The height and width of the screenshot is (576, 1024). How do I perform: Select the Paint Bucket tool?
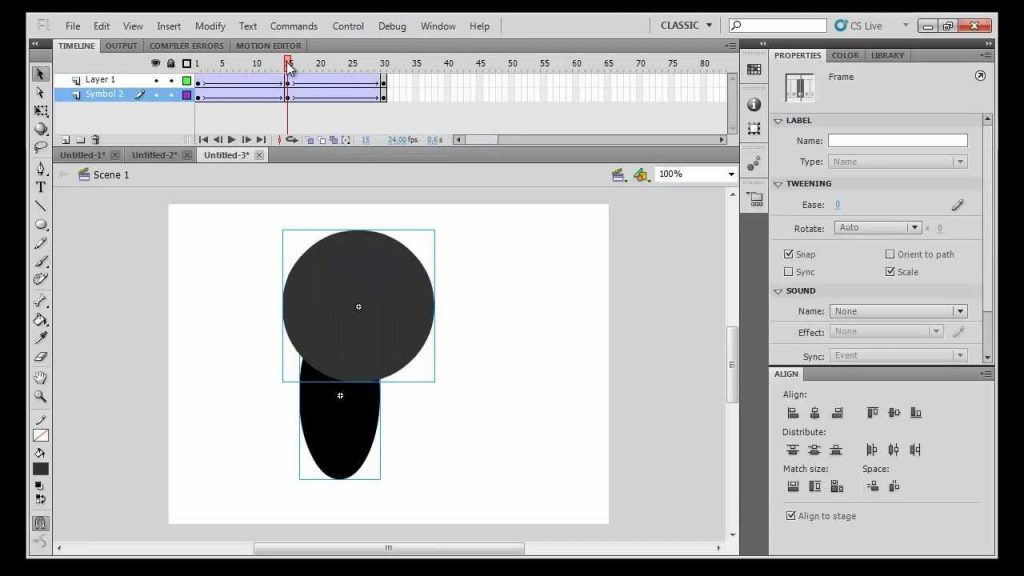coord(40,320)
